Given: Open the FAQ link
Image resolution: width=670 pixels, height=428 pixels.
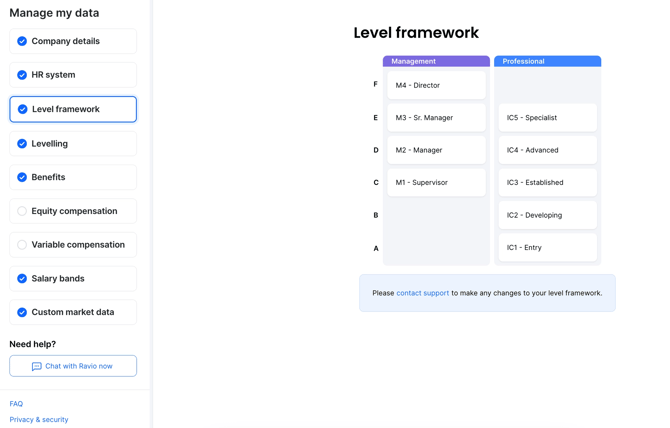Looking at the screenshot, I should pyautogui.click(x=16, y=404).
